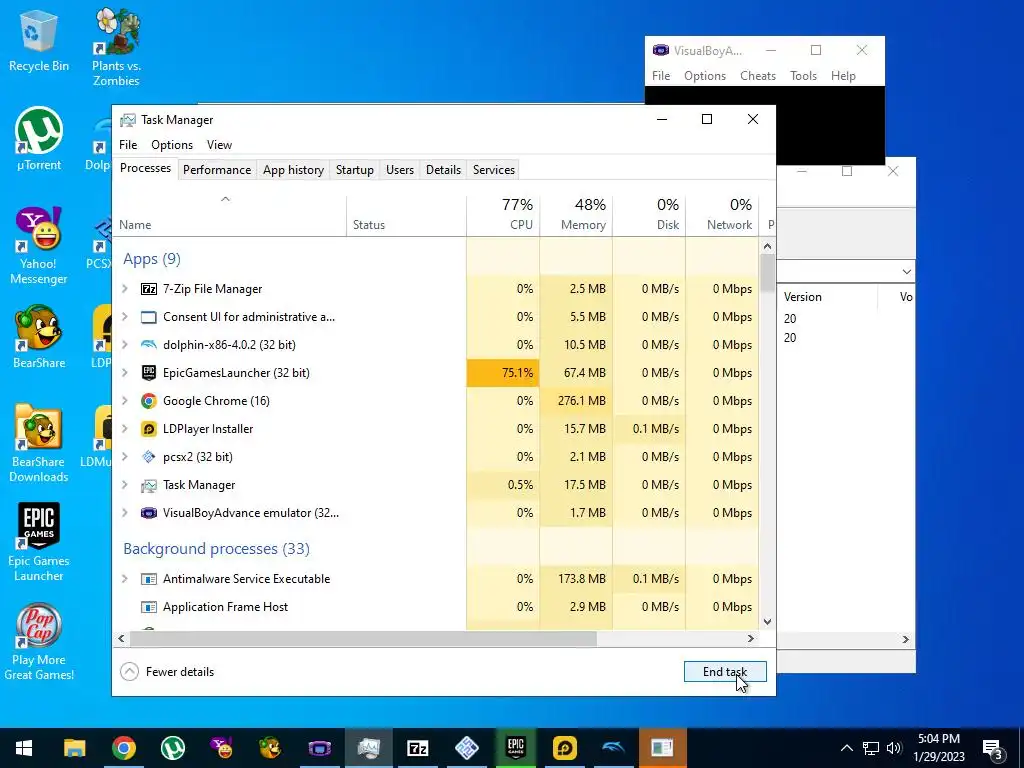Click the End task button
This screenshot has height=768, width=1024.
725,671
